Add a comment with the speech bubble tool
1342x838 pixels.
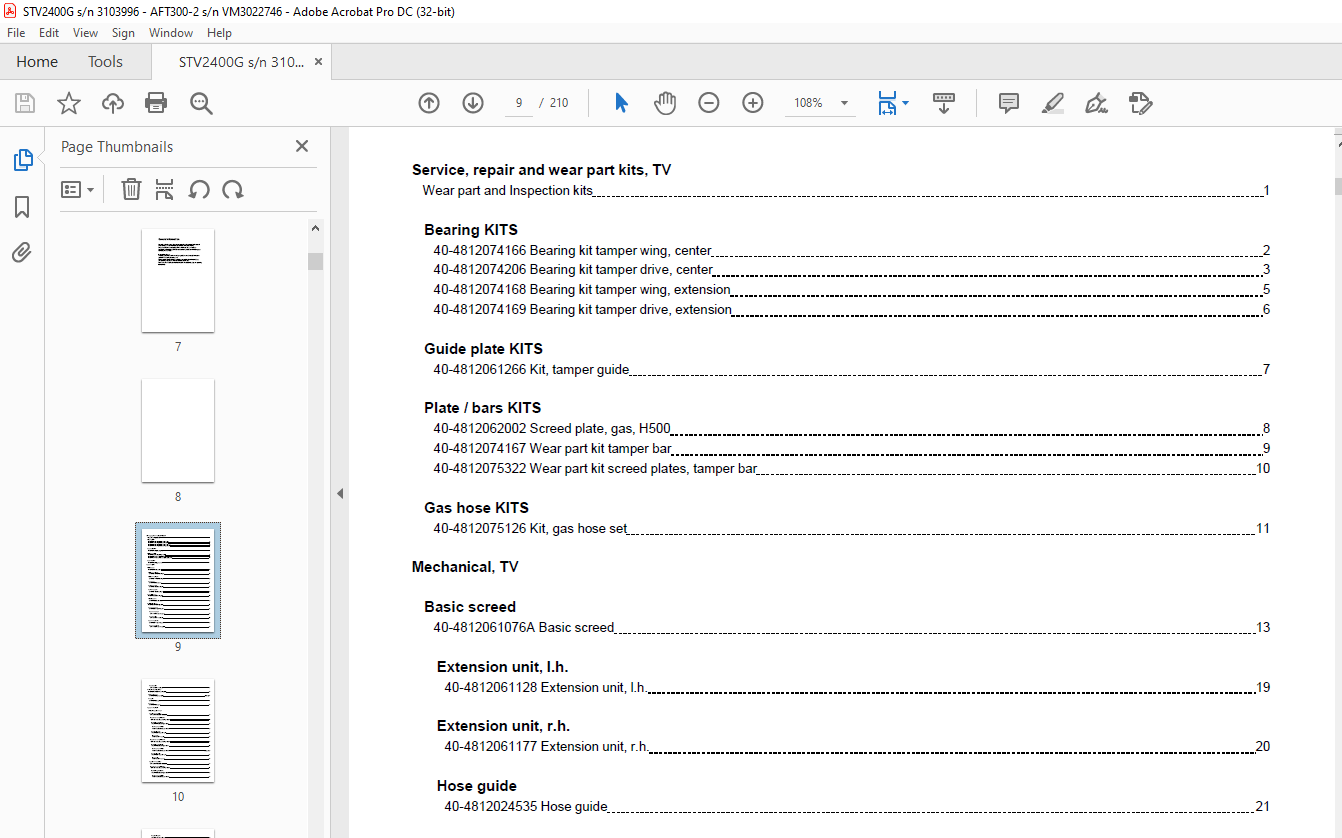coord(1009,103)
